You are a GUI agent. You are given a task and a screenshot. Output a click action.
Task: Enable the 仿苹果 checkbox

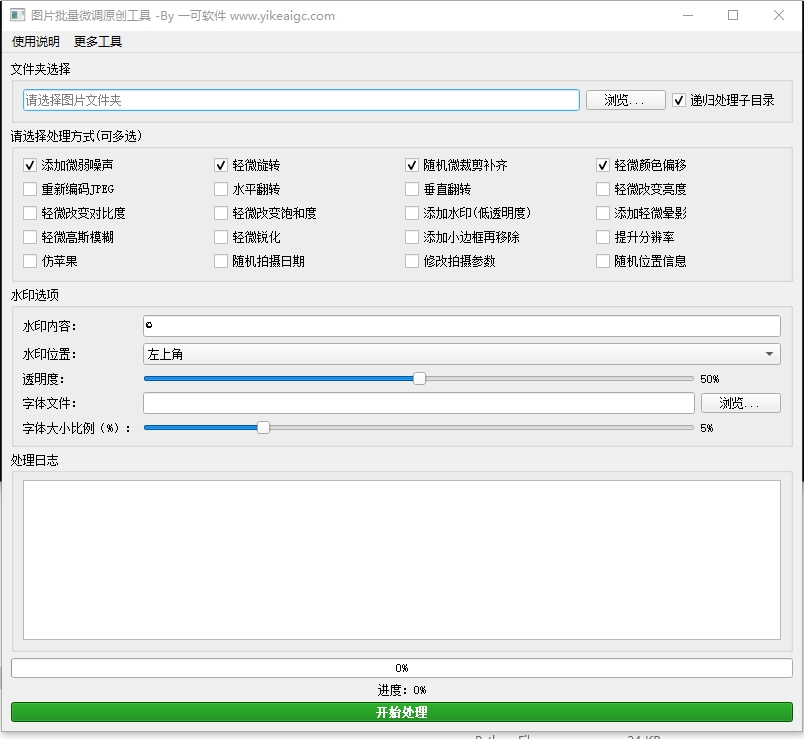(30, 261)
